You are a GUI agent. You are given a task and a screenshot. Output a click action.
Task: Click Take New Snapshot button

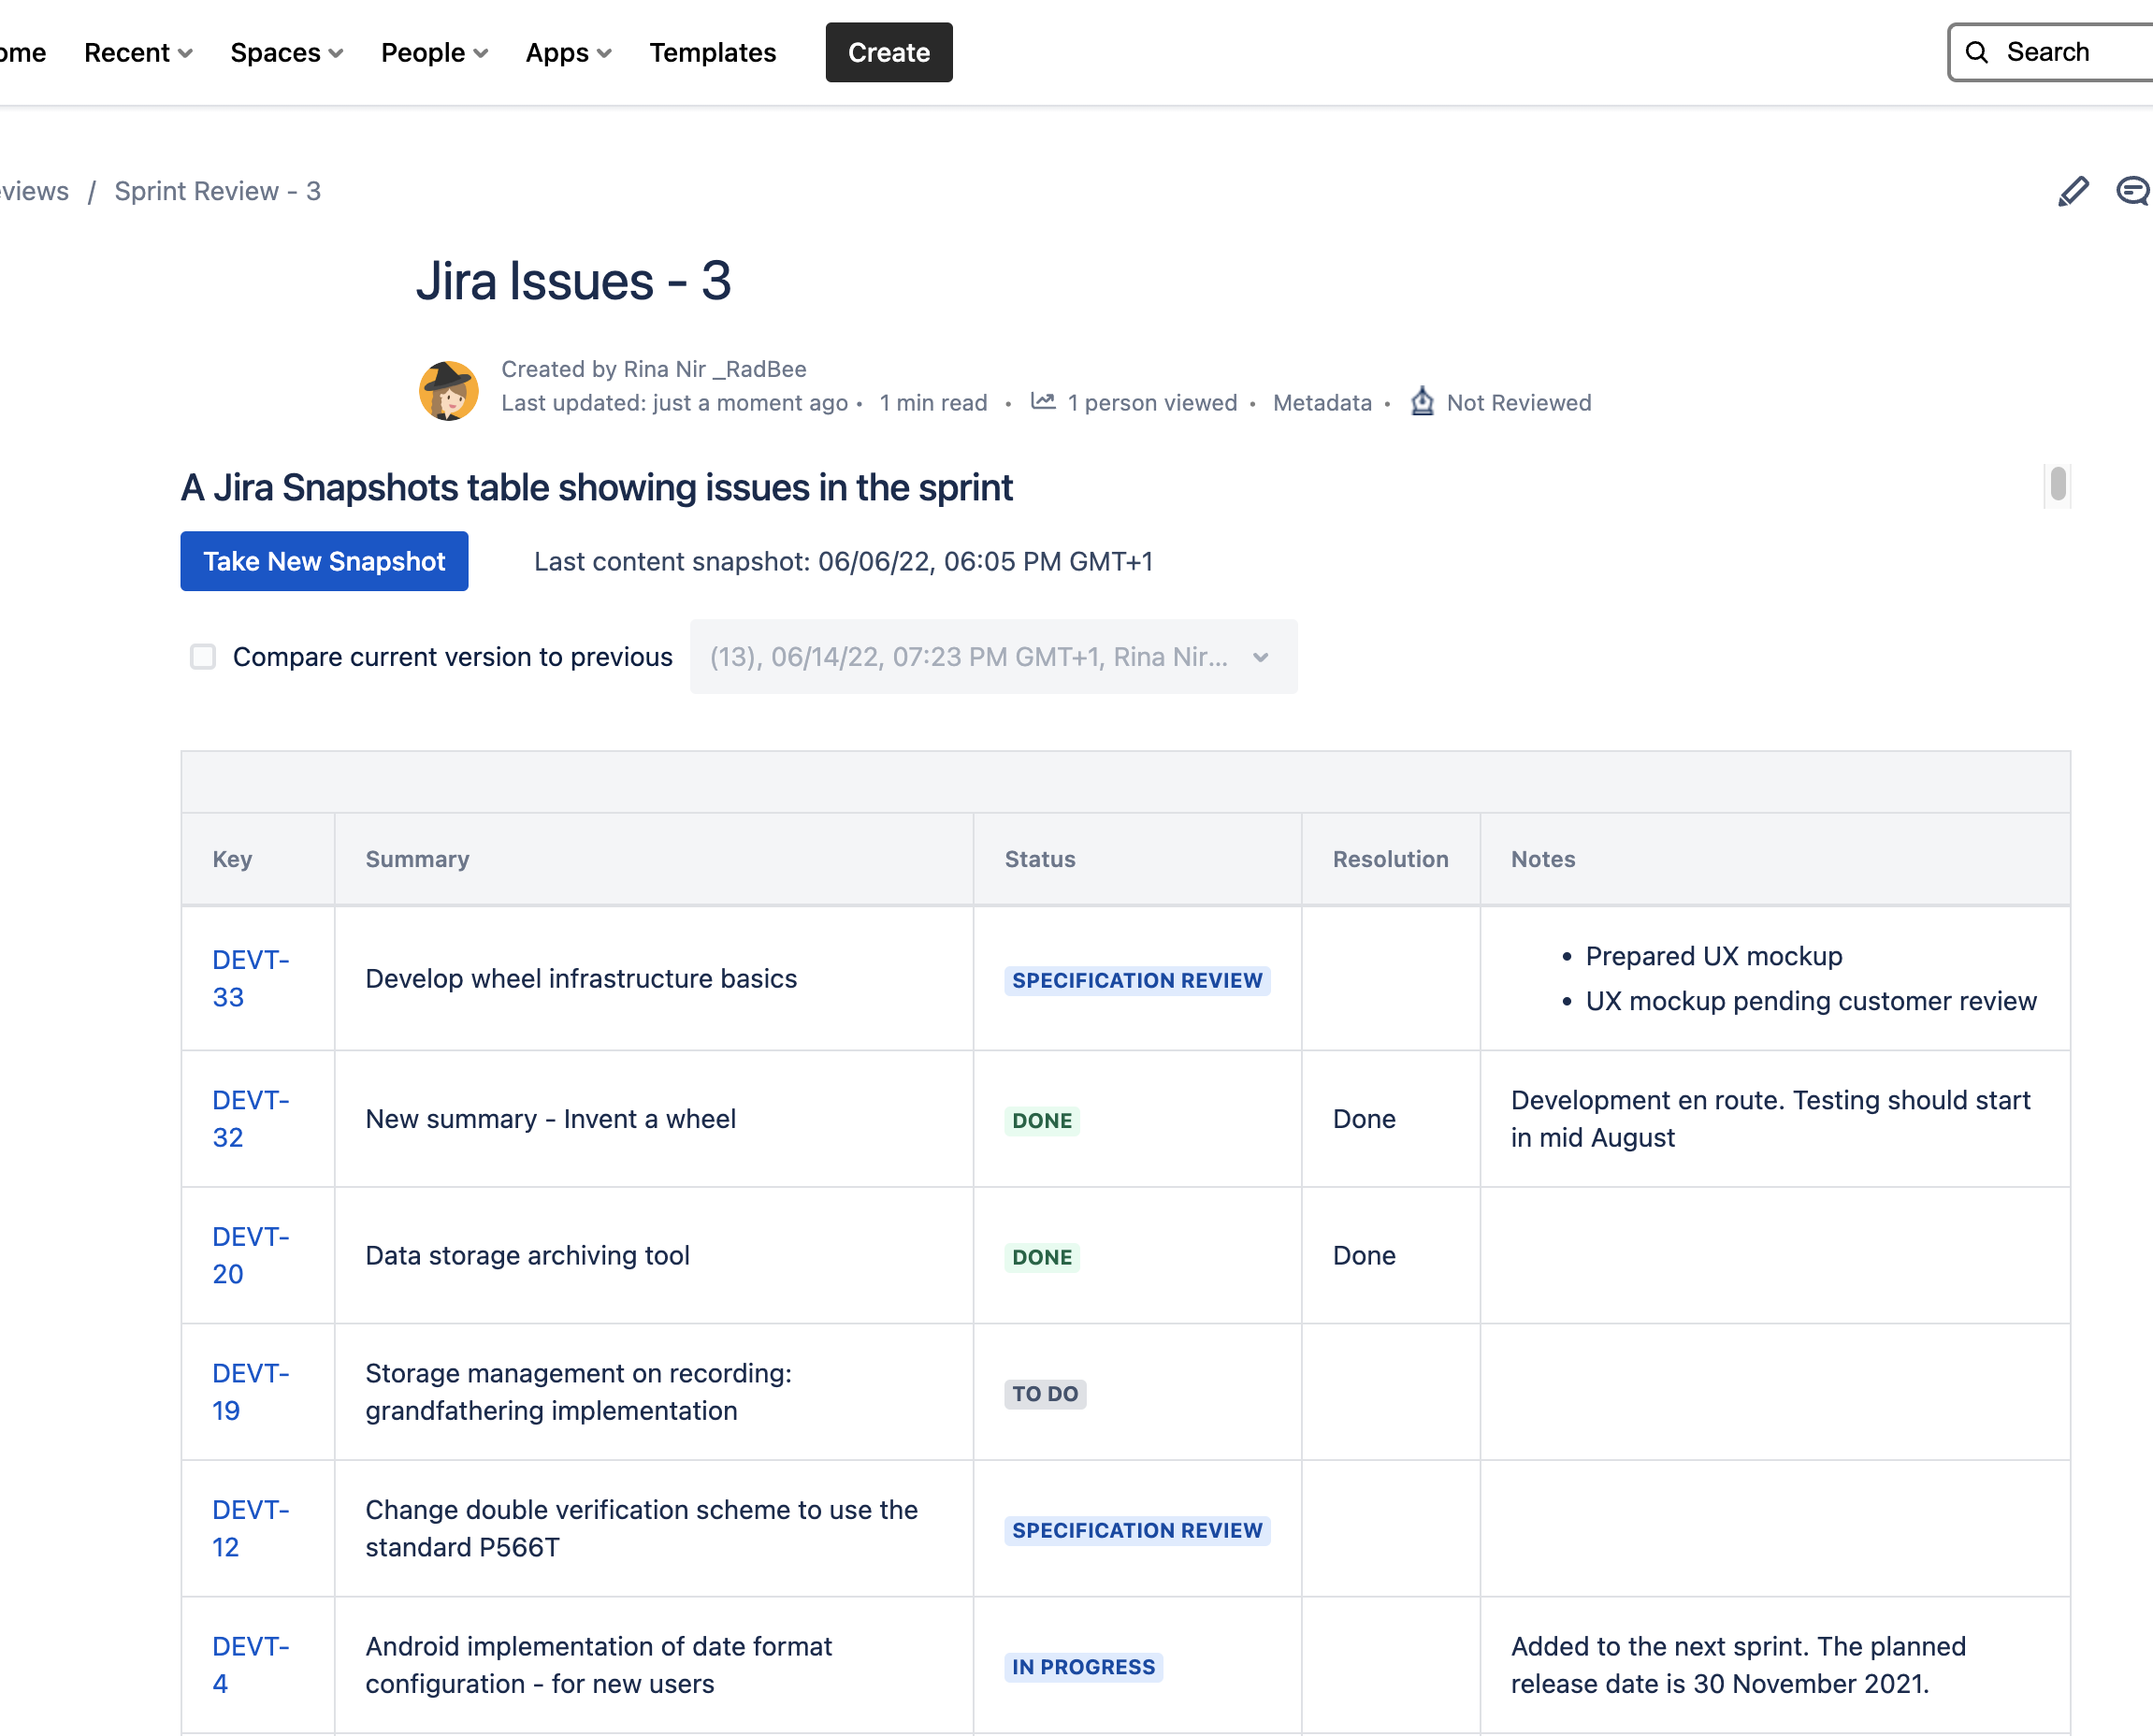point(324,561)
